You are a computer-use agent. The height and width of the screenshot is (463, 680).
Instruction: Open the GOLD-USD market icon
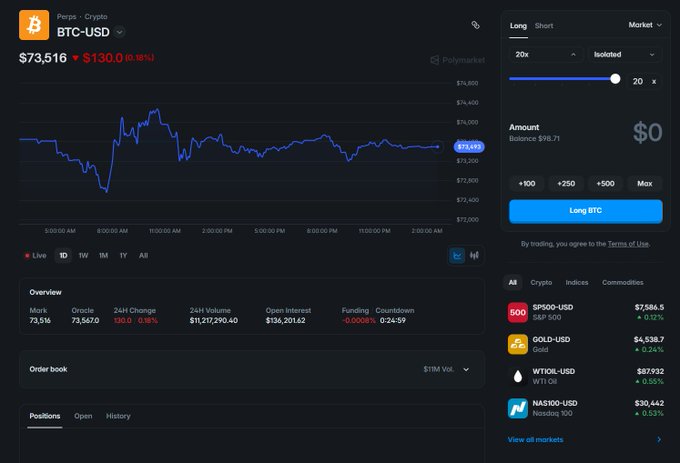click(517, 345)
